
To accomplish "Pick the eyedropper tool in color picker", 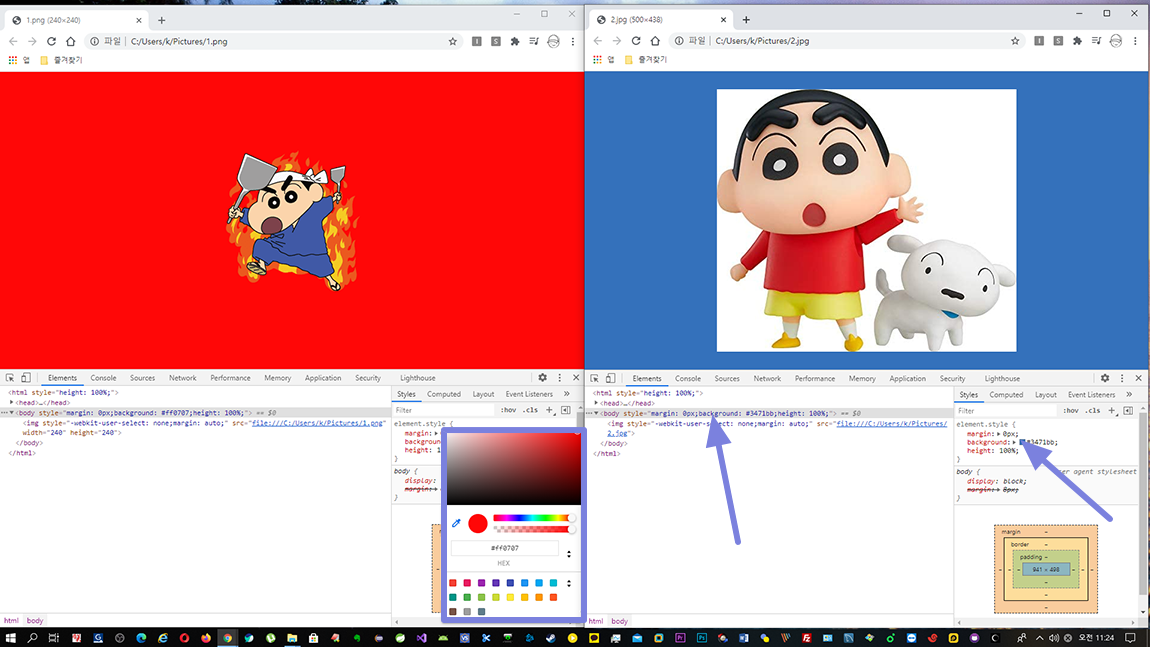I will 456,523.
